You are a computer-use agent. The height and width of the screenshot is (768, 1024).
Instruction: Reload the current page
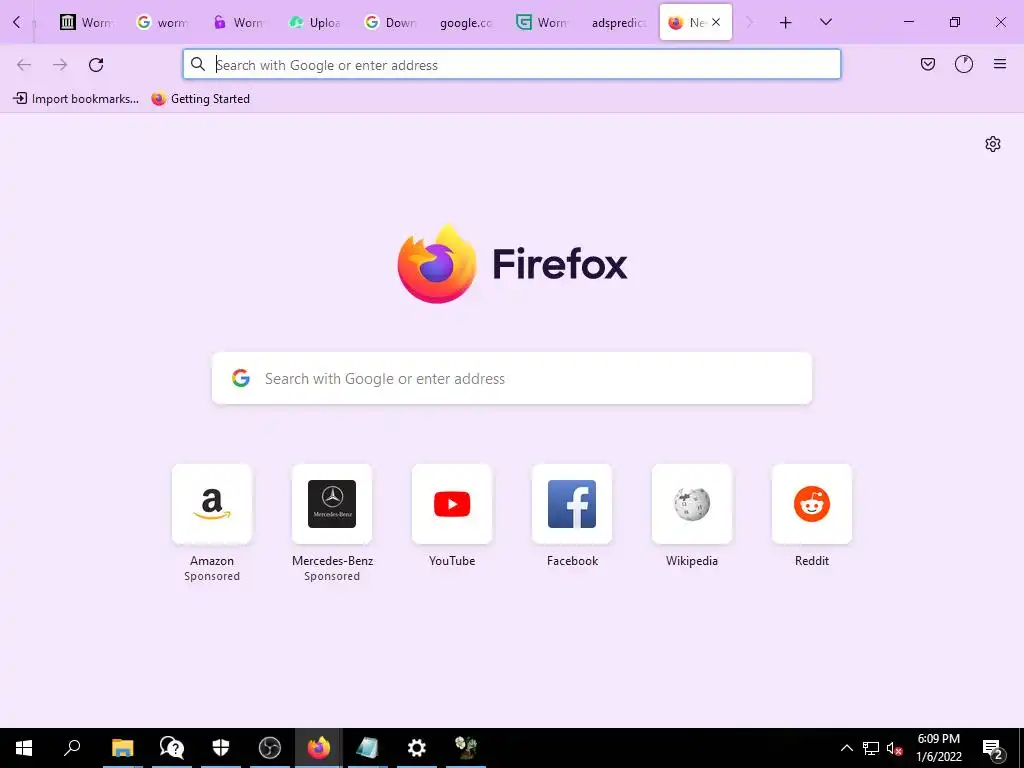96,65
